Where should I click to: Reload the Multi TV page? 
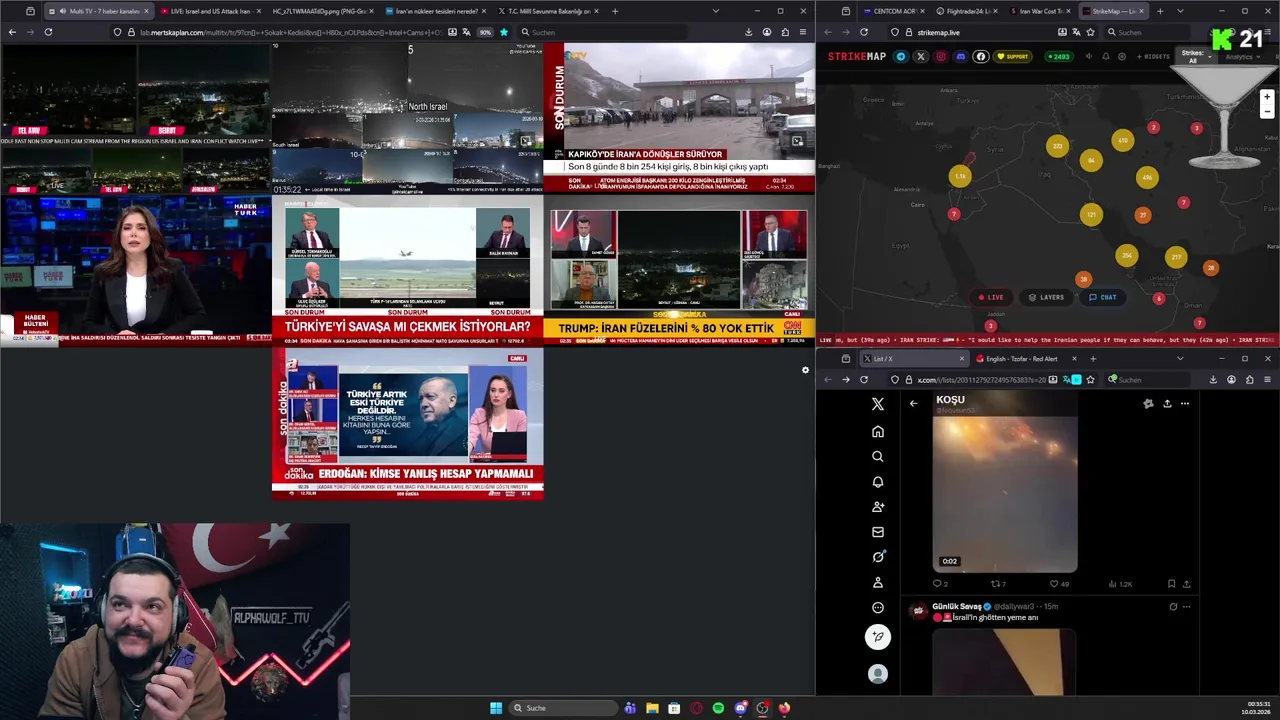[48, 32]
